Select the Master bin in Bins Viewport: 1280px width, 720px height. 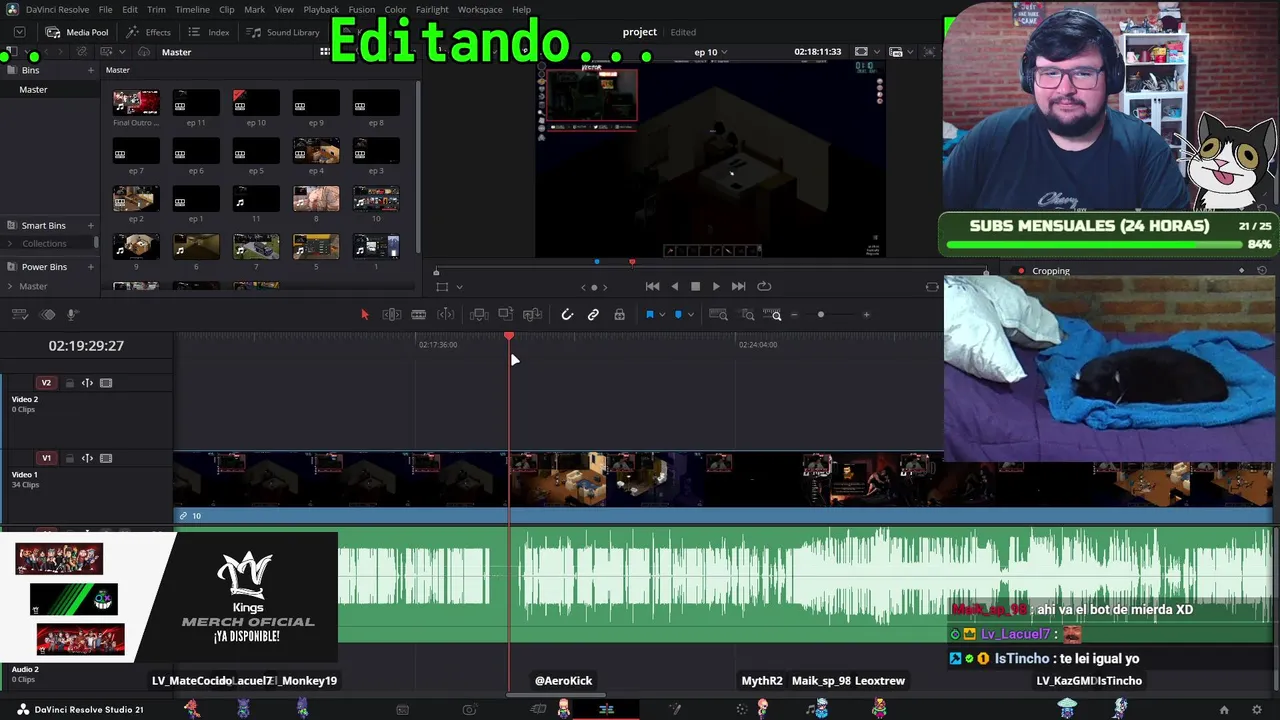point(33,90)
